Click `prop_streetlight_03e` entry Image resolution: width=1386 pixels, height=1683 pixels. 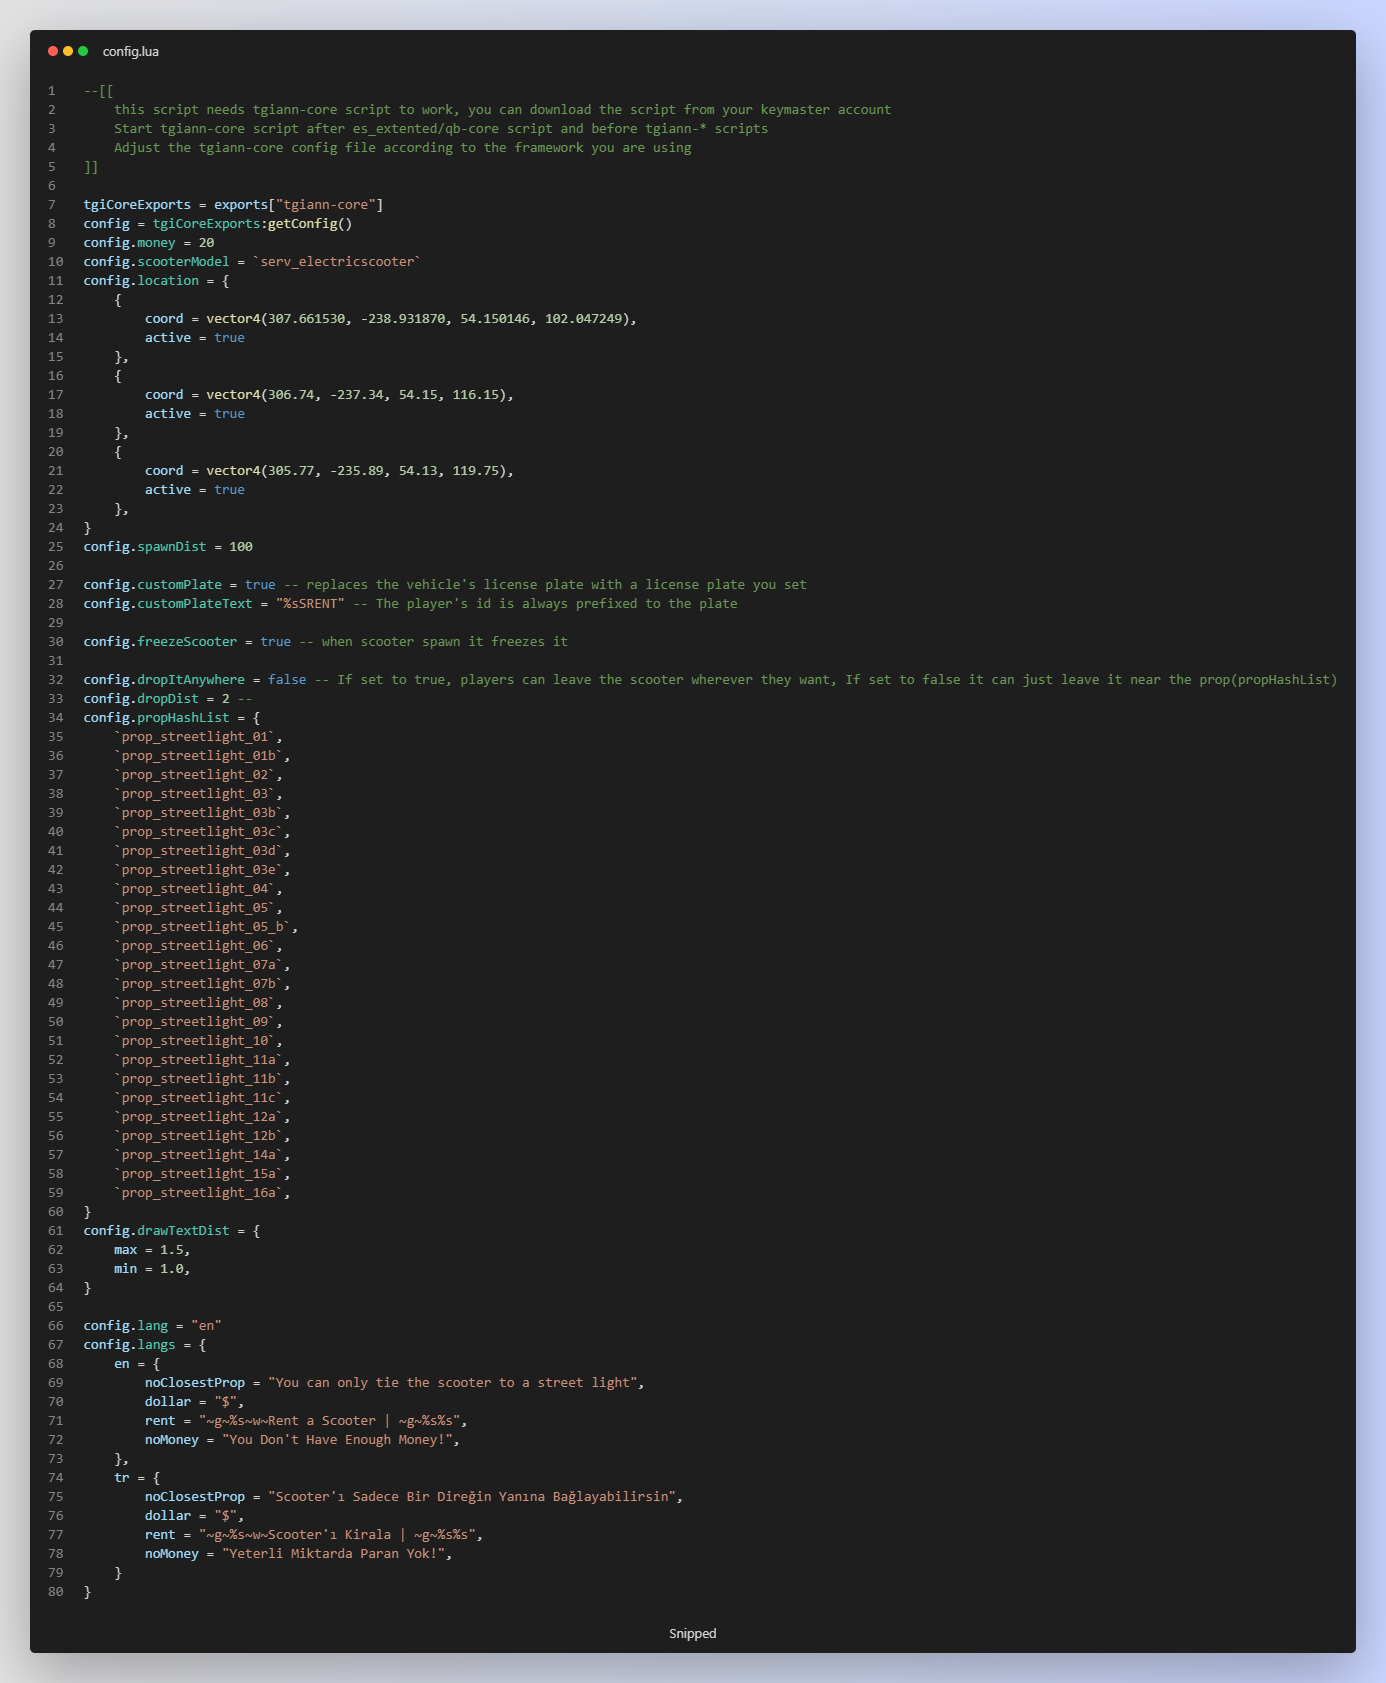pyautogui.click(x=202, y=870)
